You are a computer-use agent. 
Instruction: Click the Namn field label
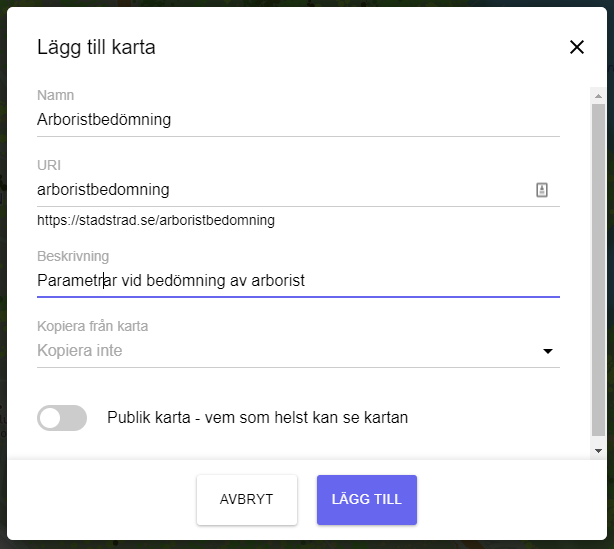pyautogui.click(x=56, y=95)
